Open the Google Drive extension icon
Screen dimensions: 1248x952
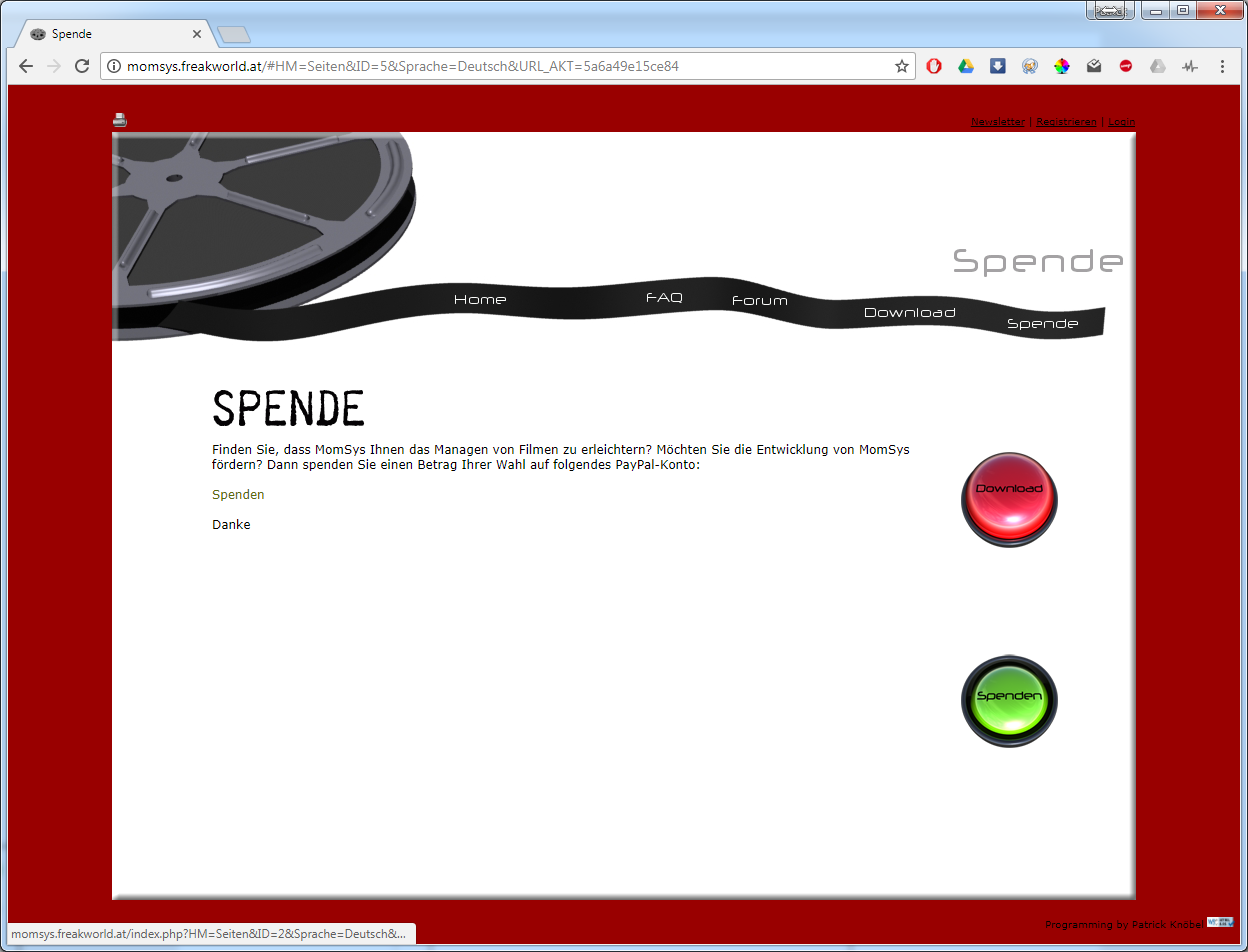[966, 66]
